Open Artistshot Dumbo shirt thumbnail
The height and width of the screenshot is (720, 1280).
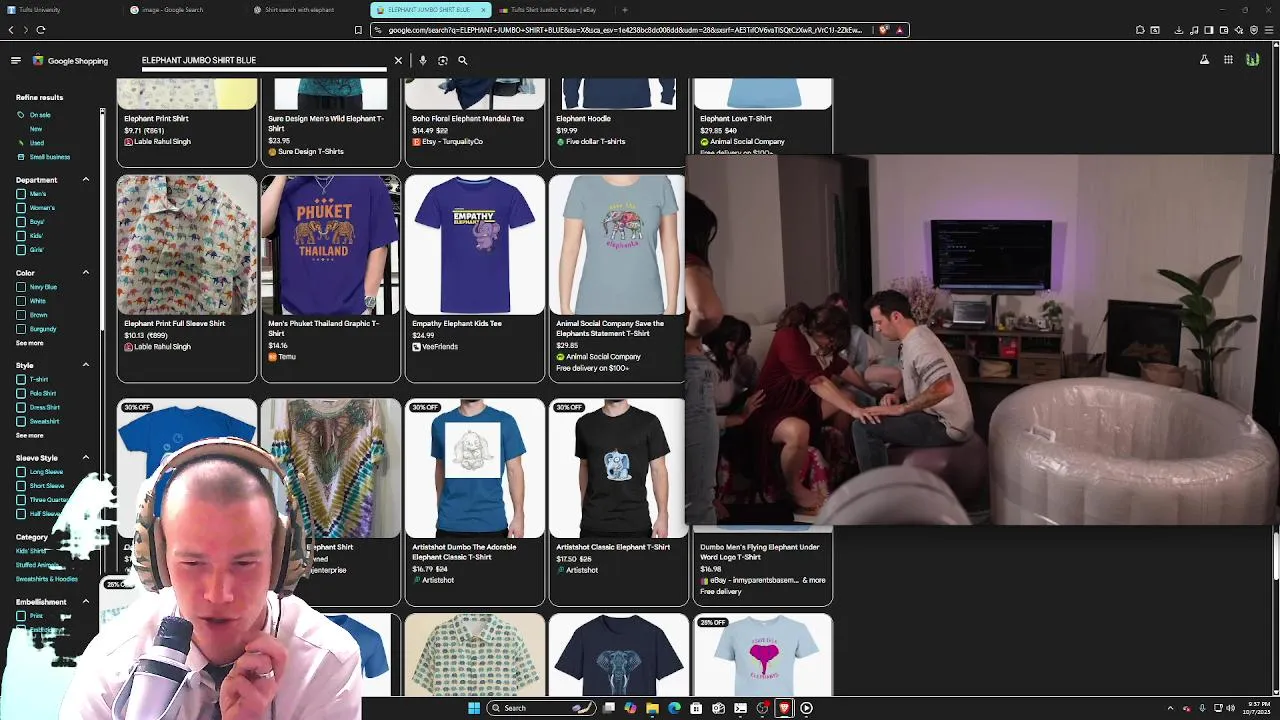point(475,468)
